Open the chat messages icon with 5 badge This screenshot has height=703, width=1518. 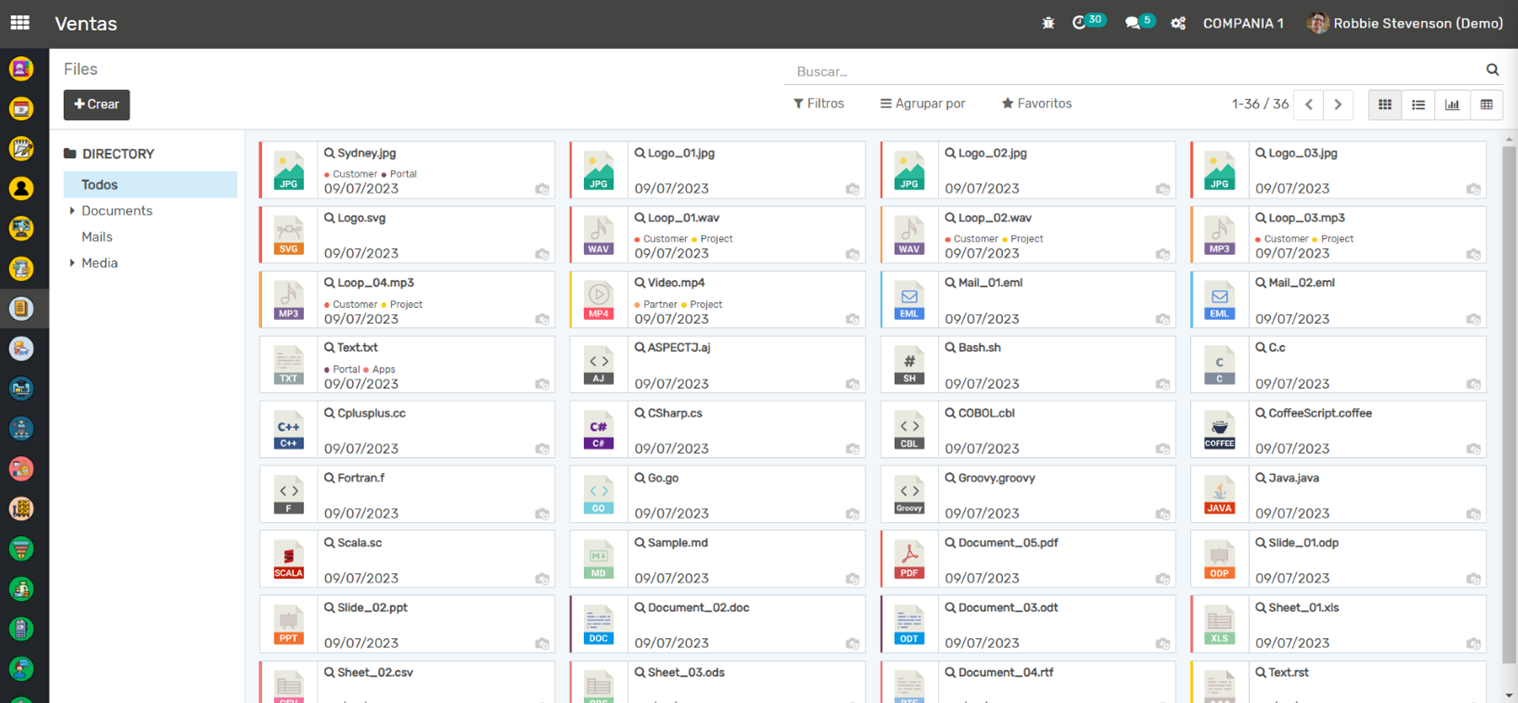(x=1133, y=23)
